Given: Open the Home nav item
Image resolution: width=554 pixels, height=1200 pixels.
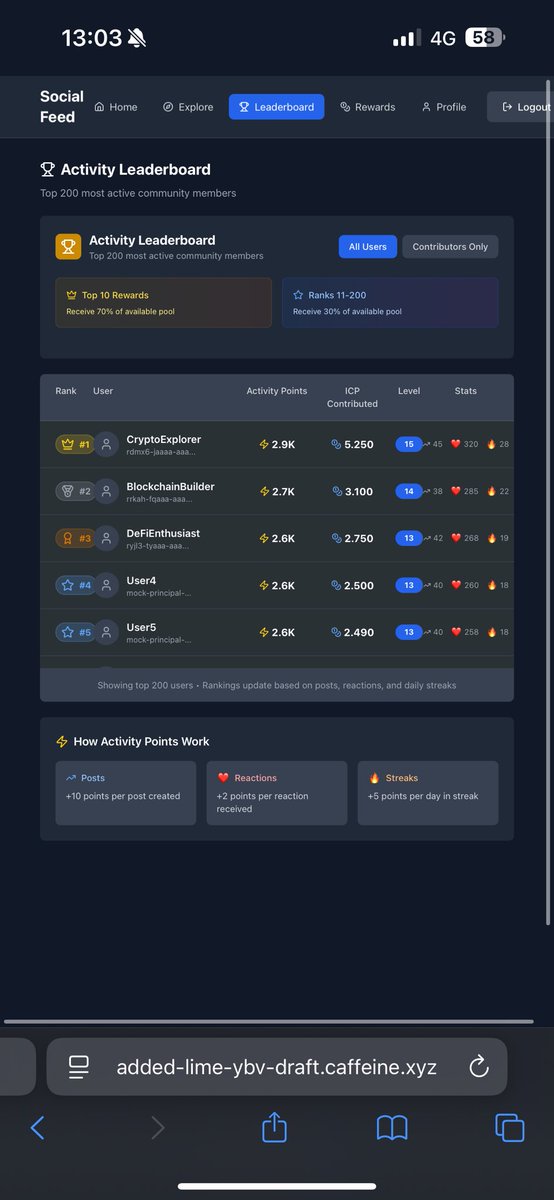Looking at the screenshot, I should (x=115, y=107).
